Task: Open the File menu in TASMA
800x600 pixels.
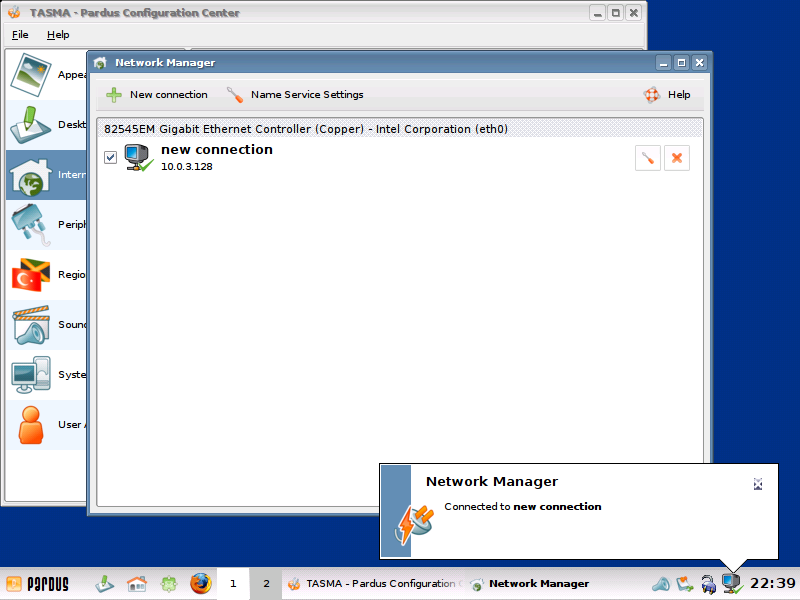Action: coord(20,35)
